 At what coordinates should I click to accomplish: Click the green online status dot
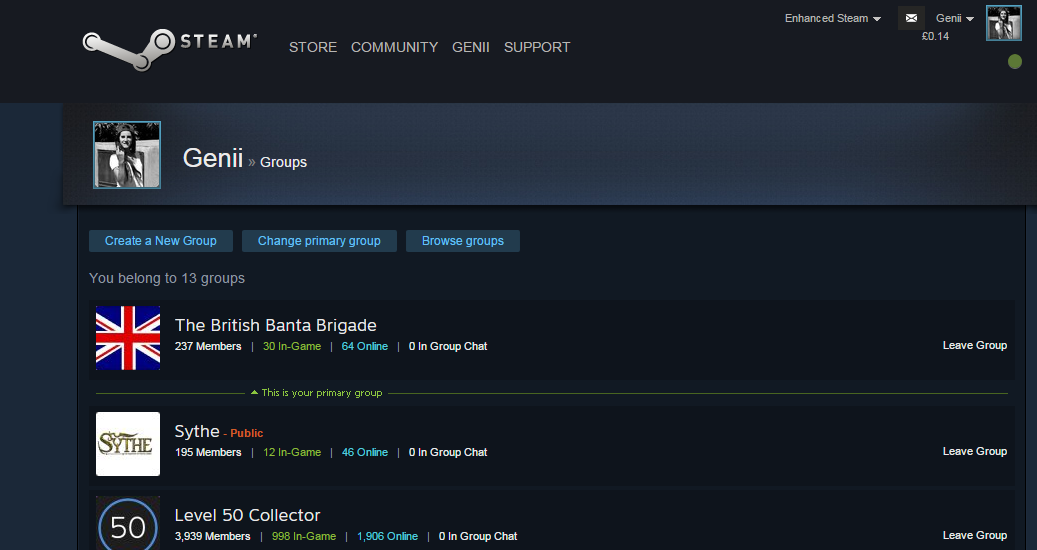click(x=1015, y=61)
